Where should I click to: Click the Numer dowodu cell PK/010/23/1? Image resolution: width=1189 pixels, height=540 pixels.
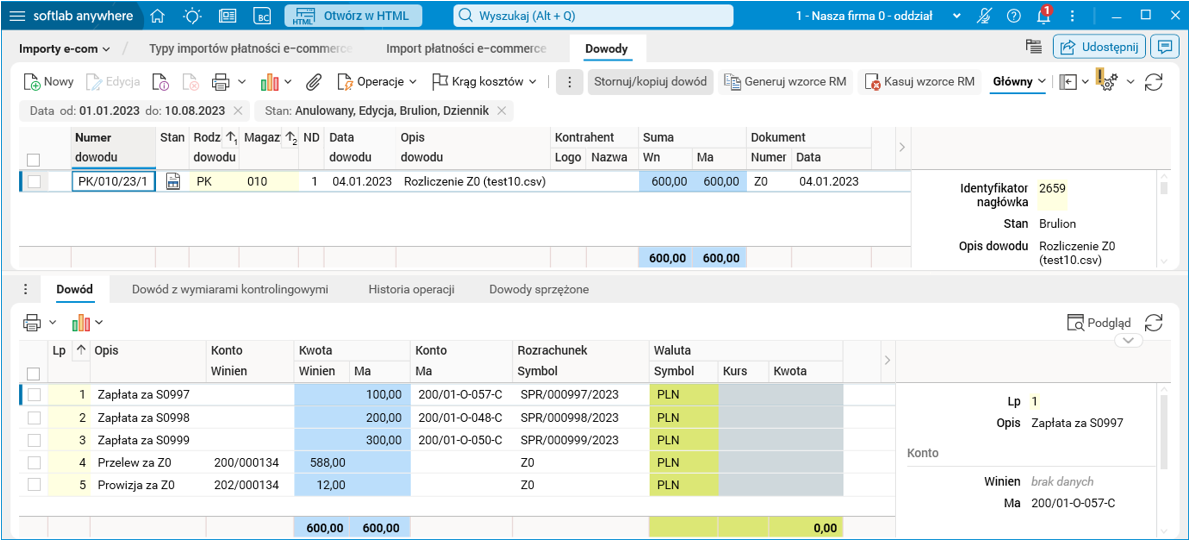114,181
